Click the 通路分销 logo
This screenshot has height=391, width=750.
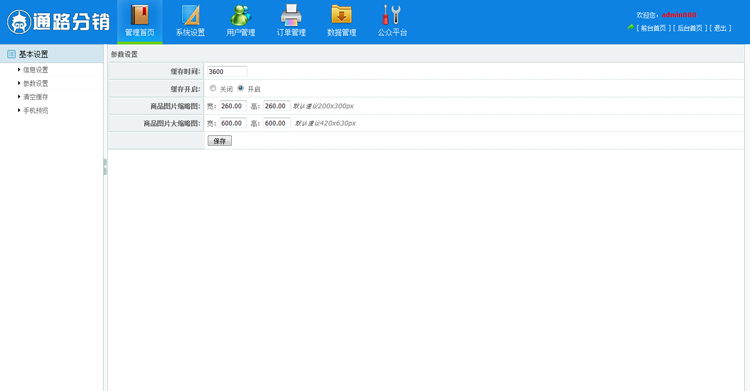click(x=58, y=22)
